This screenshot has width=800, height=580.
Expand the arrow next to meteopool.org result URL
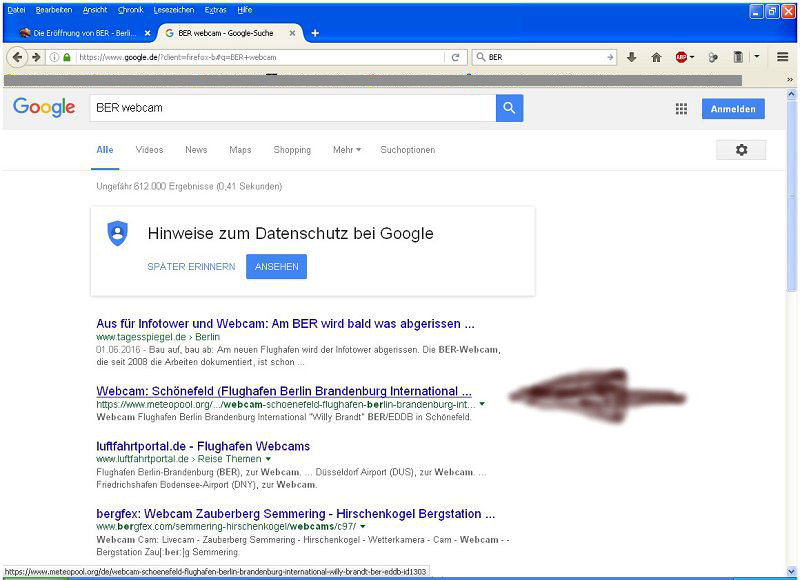coord(482,404)
